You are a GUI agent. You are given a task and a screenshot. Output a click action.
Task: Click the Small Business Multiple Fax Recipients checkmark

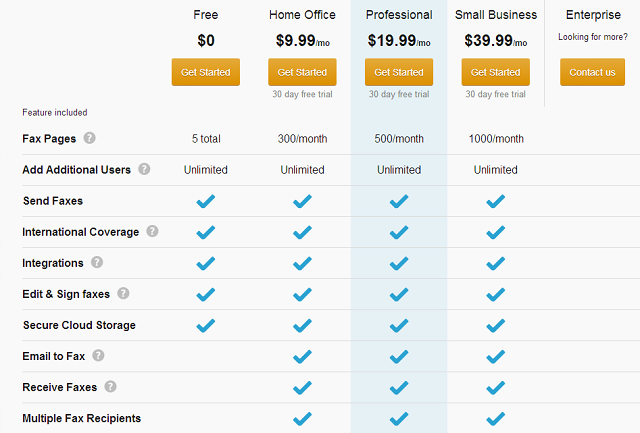496,419
